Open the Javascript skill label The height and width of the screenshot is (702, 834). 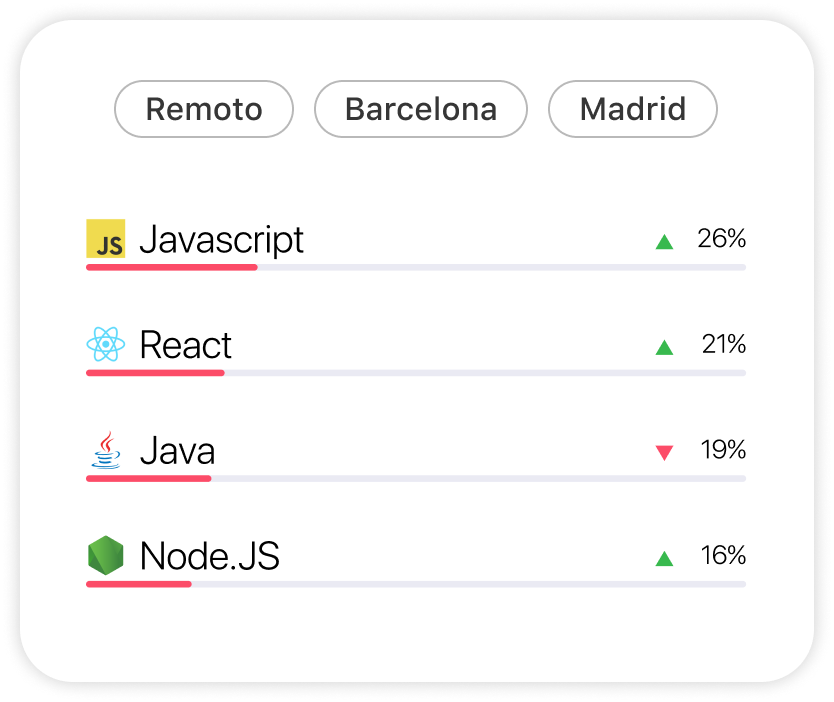[x=221, y=239]
